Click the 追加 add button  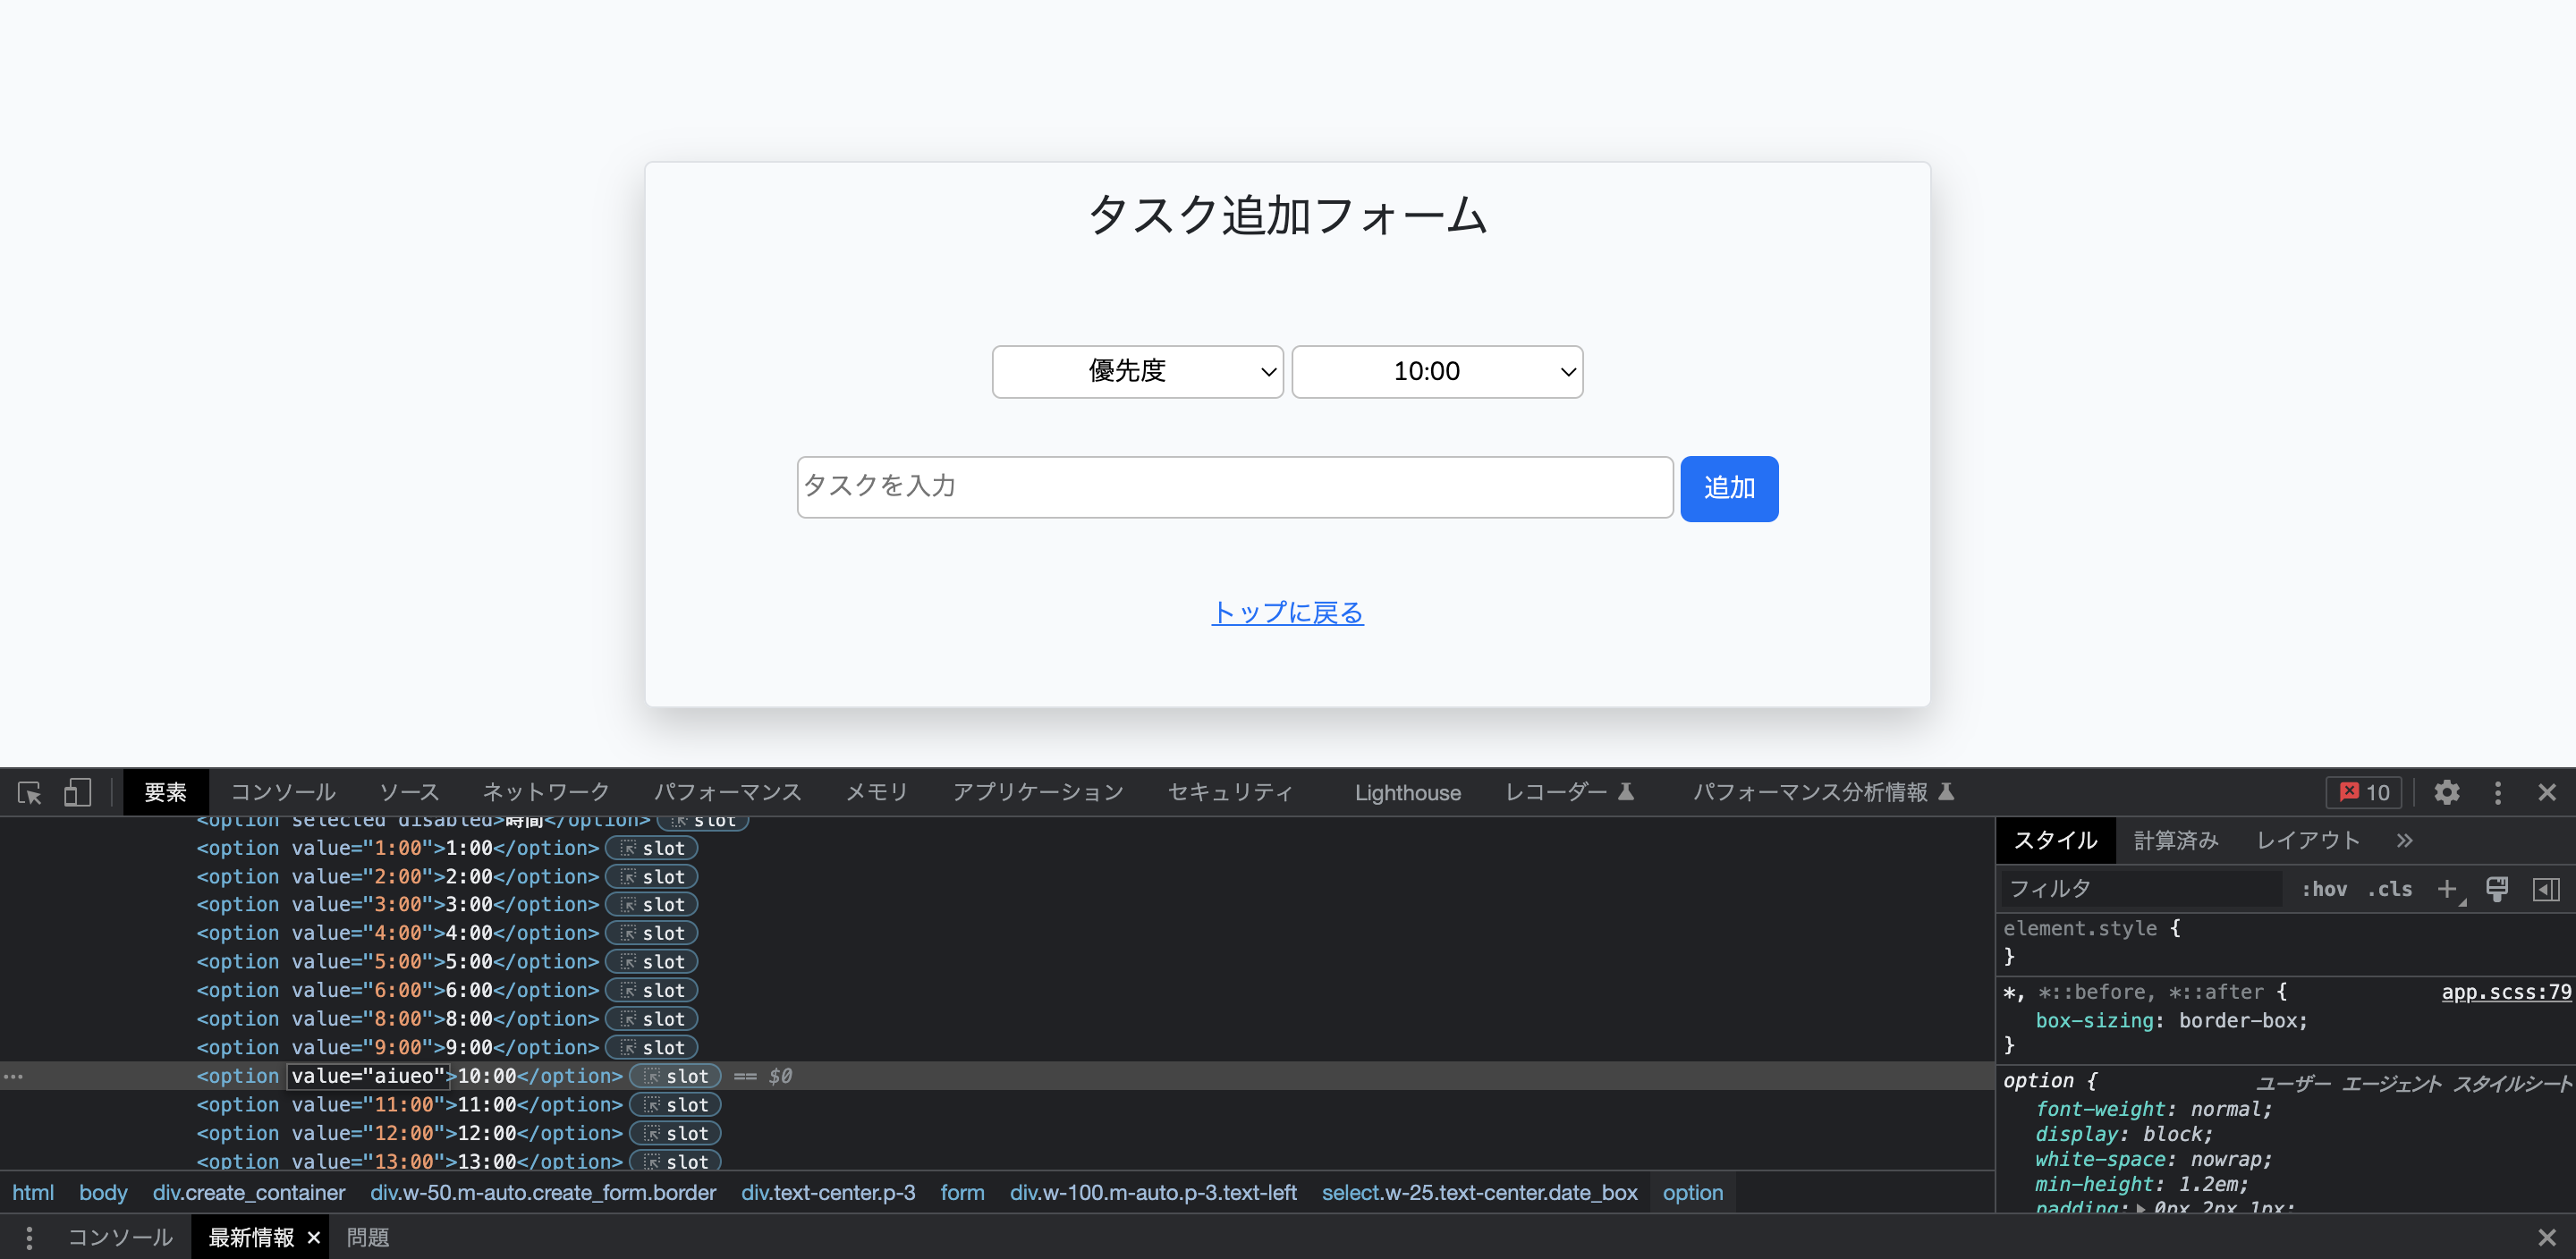(x=1729, y=488)
